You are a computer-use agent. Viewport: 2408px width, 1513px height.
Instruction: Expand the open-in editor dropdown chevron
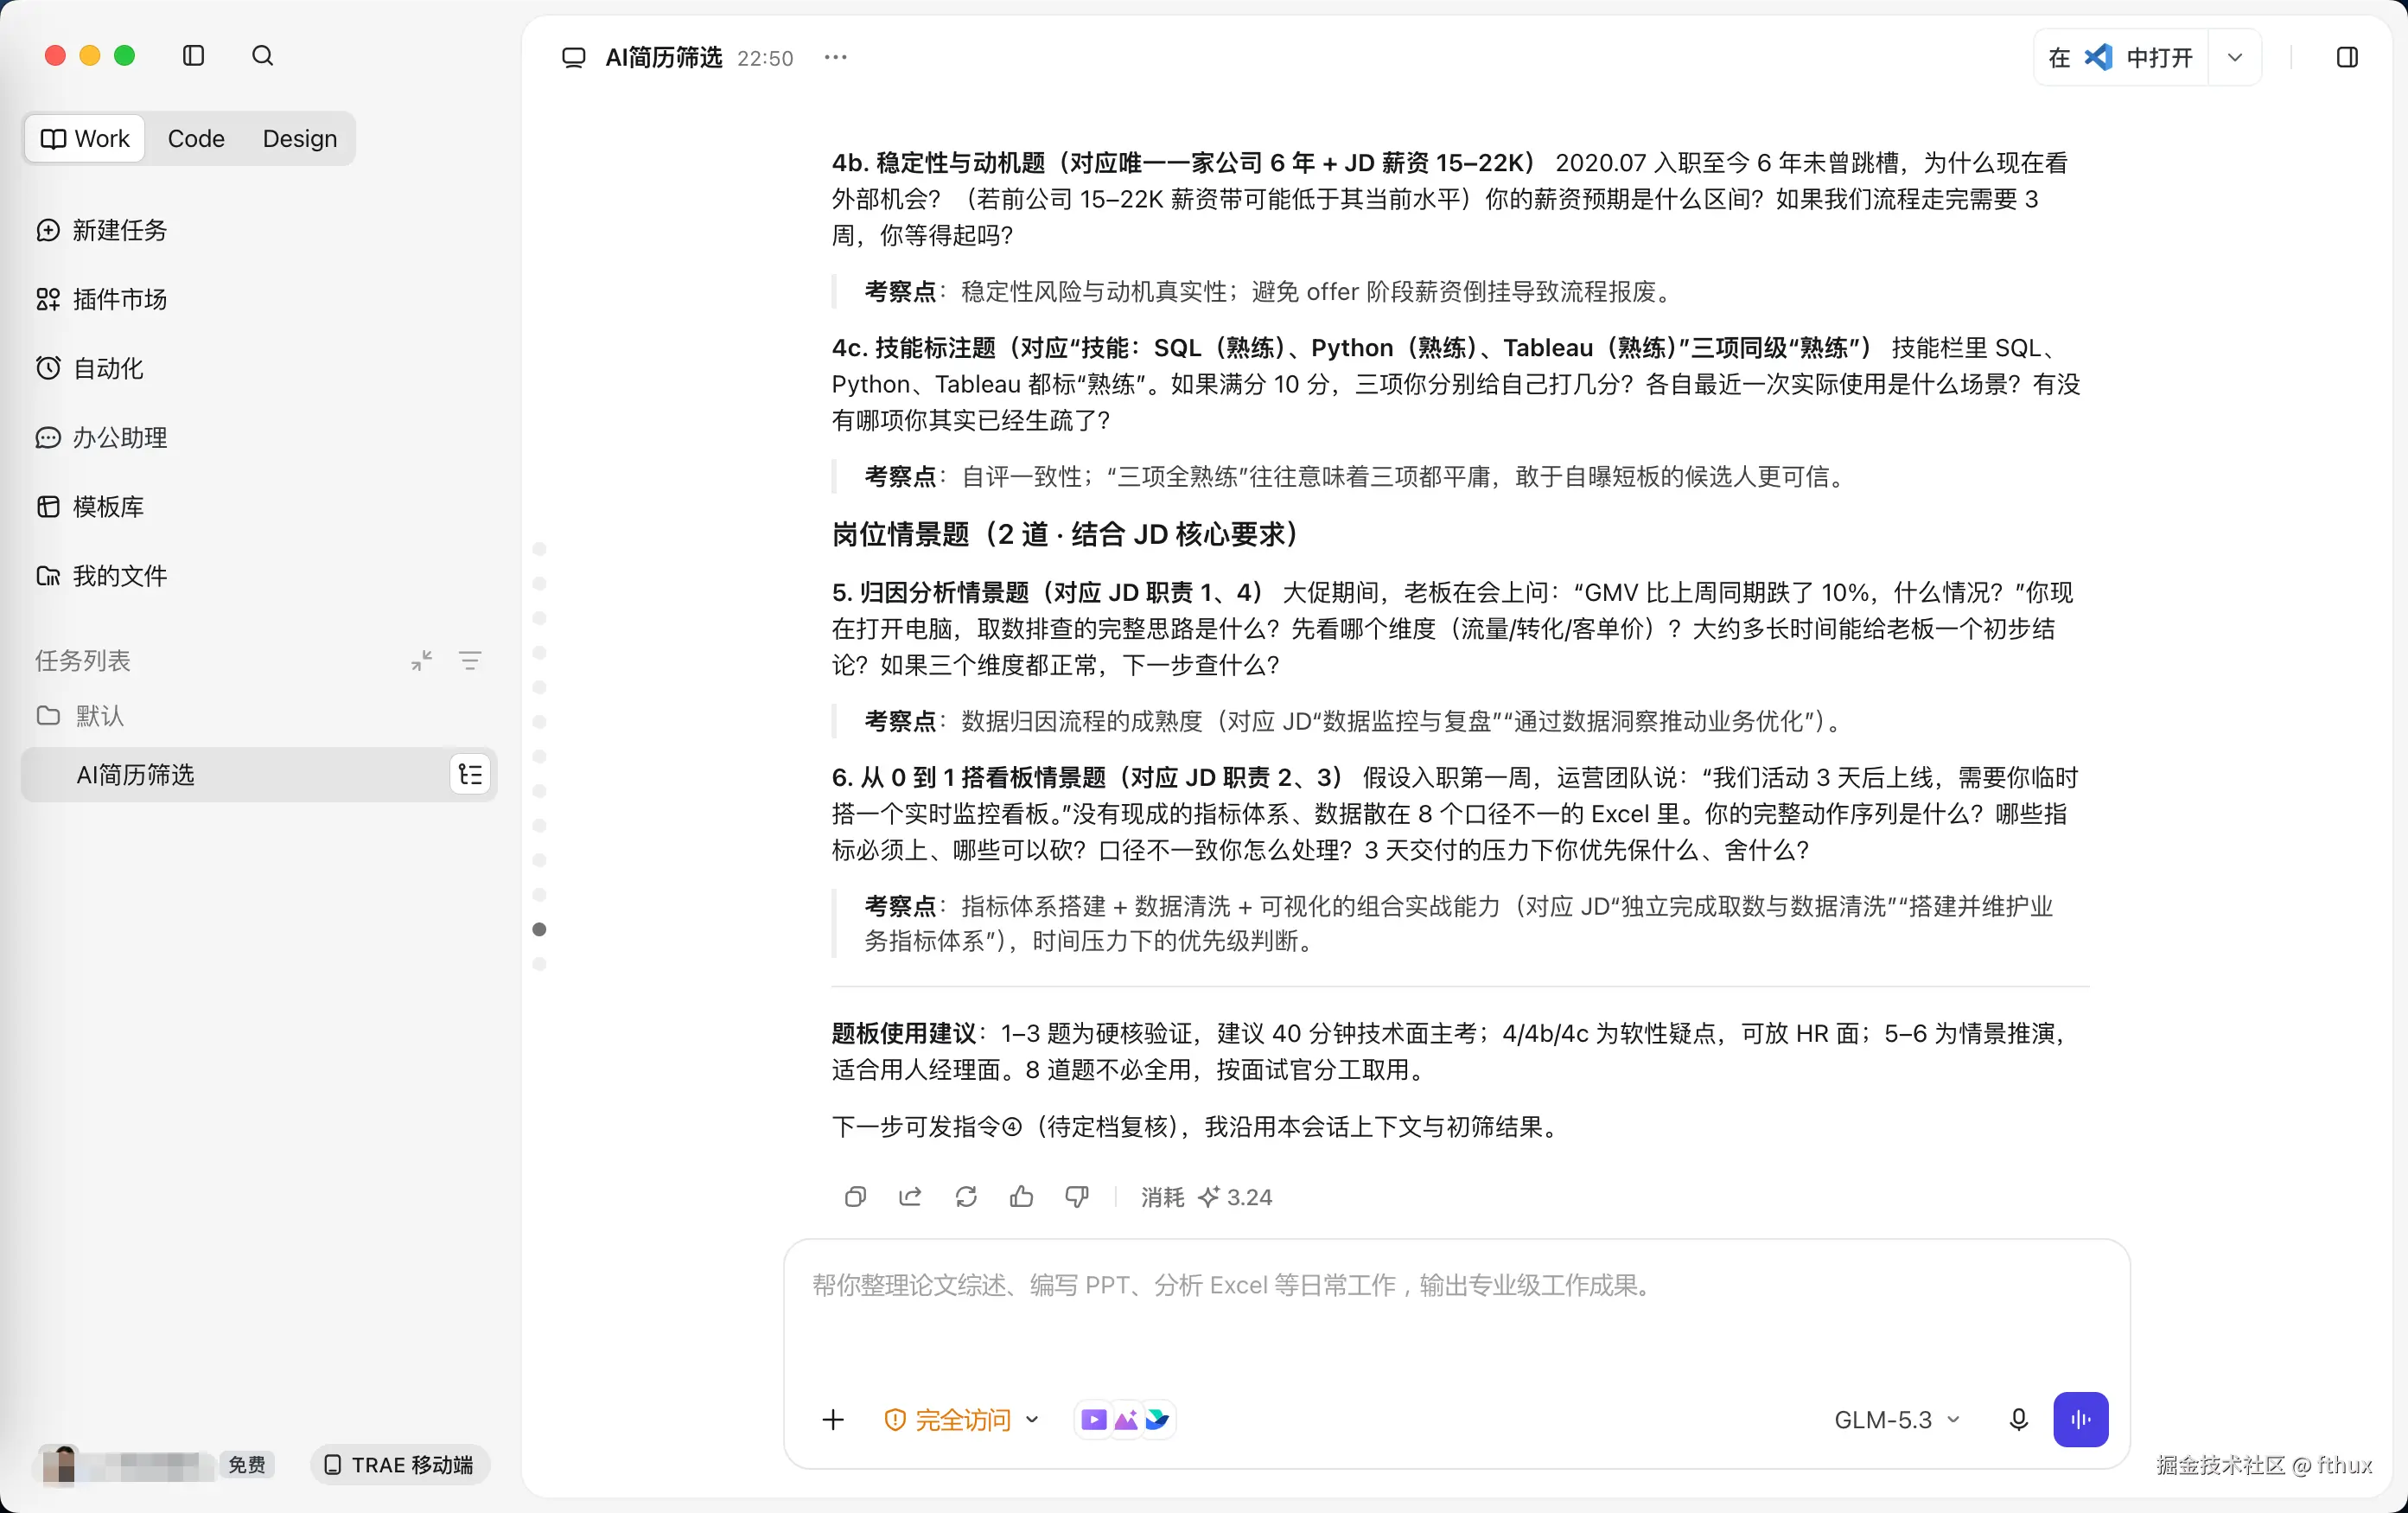point(2235,58)
